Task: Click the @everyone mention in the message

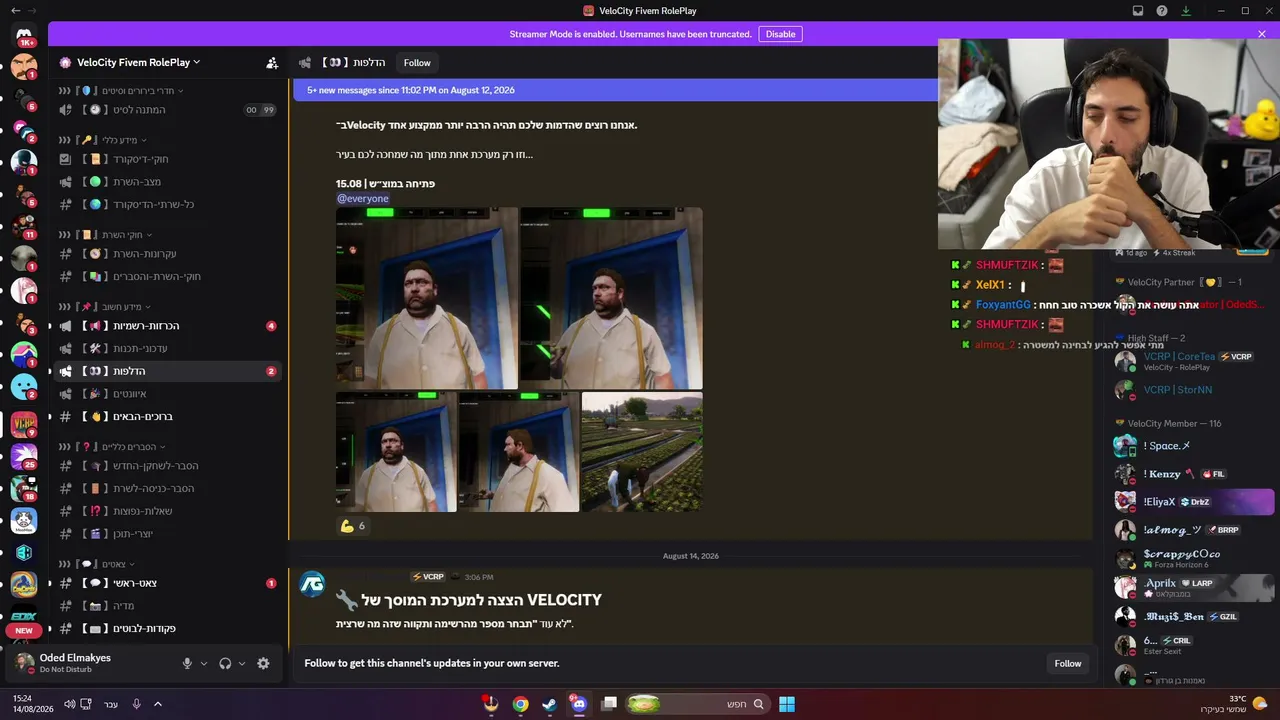Action: click(363, 198)
